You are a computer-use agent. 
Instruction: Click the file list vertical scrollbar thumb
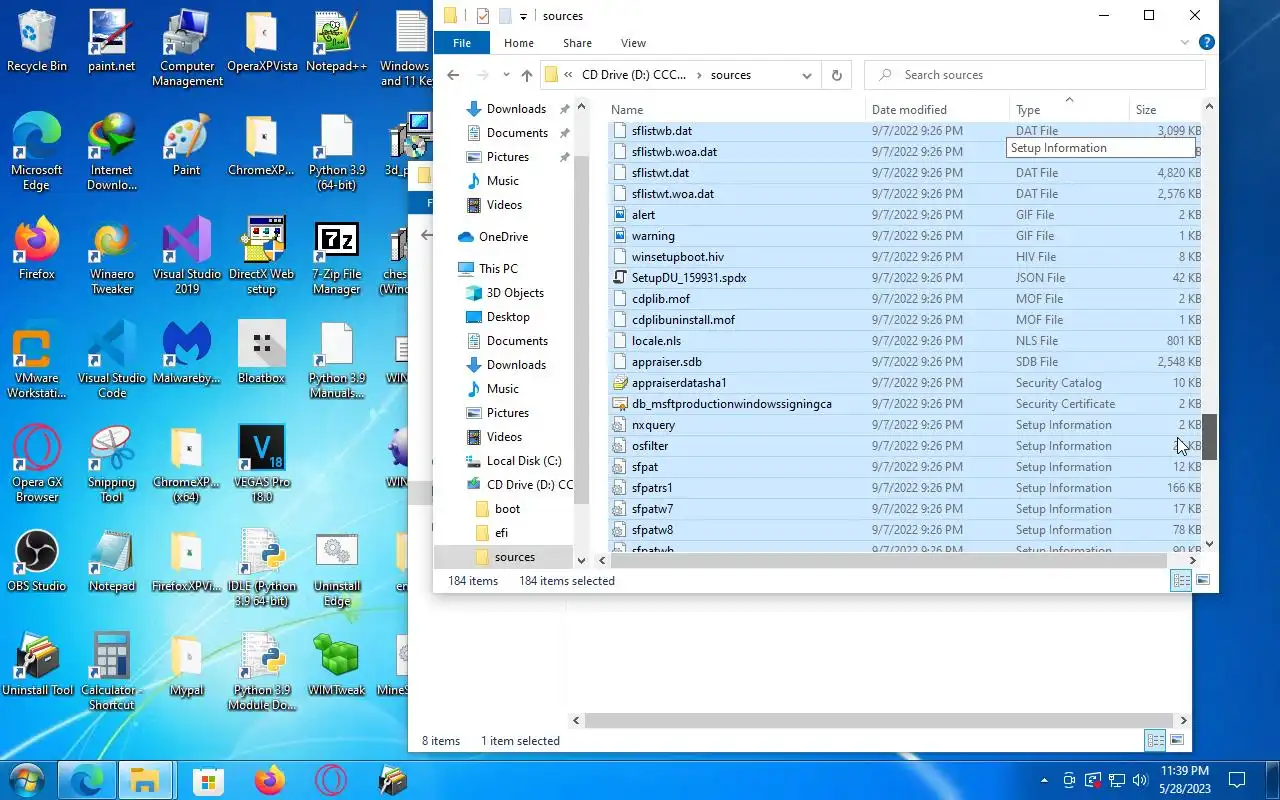pyautogui.click(x=1209, y=437)
